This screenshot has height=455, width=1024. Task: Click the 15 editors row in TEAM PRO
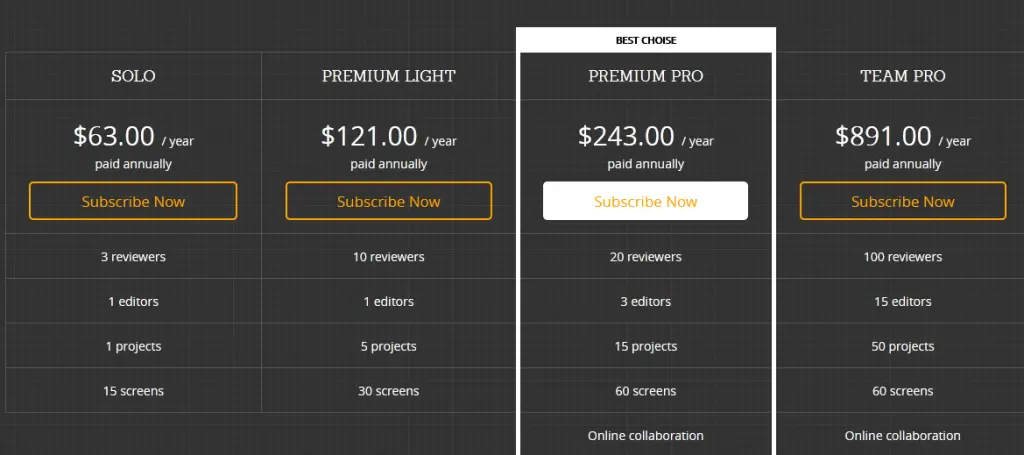[903, 302]
